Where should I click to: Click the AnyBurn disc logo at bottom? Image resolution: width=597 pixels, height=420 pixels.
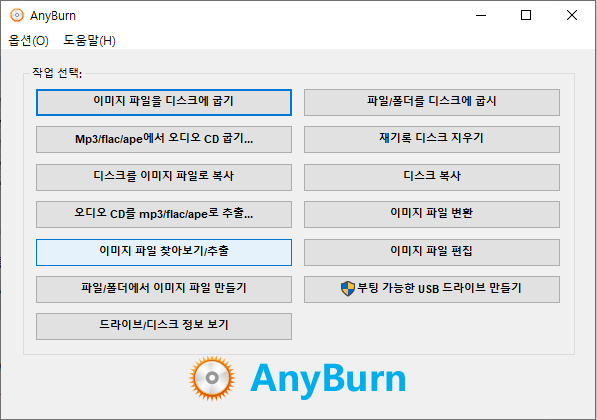pyautogui.click(x=212, y=378)
